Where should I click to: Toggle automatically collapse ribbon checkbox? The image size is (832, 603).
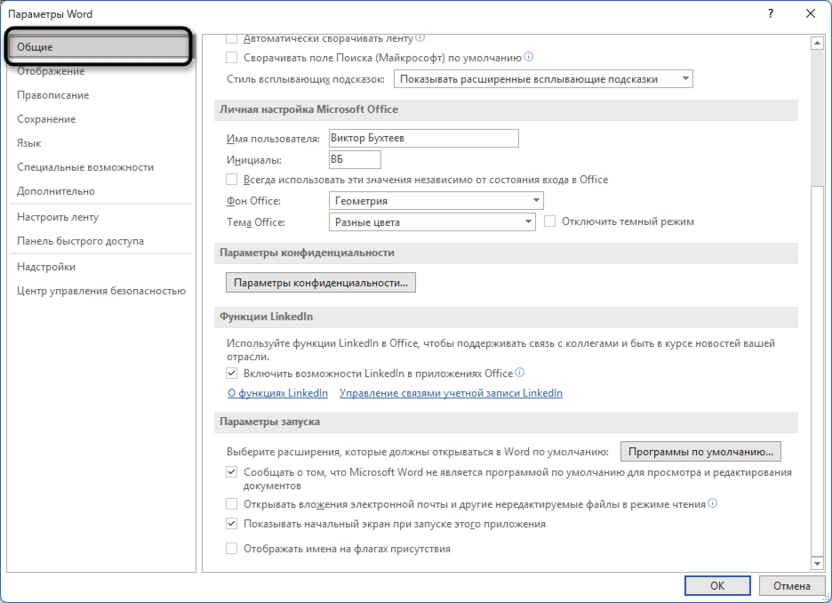click(x=231, y=38)
